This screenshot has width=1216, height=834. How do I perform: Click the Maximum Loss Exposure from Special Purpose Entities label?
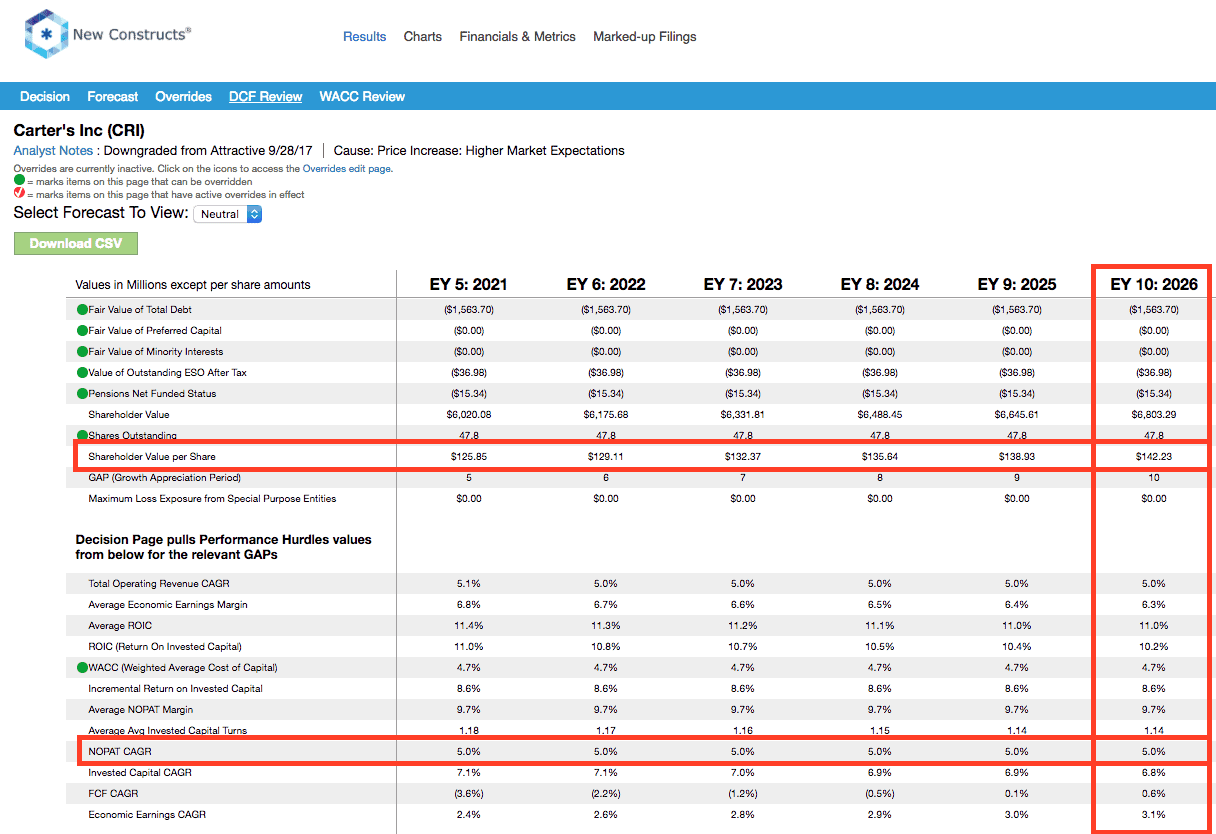point(212,499)
